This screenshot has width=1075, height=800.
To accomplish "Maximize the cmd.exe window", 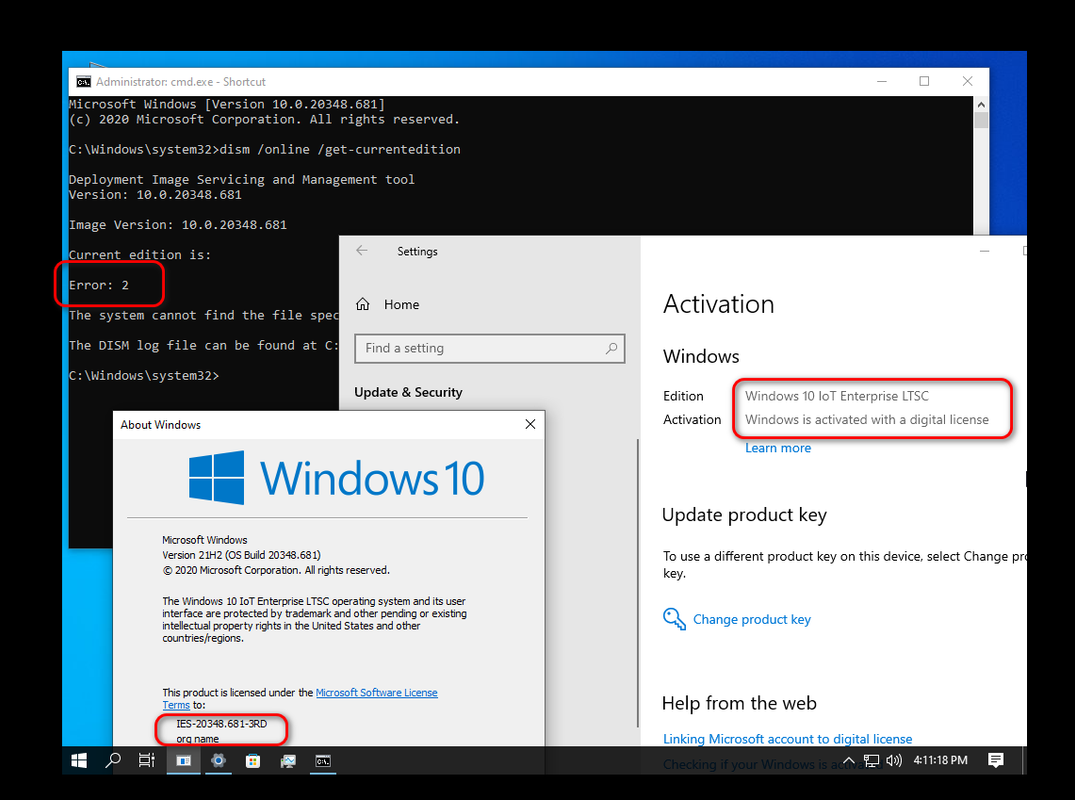I will click(924, 81).
